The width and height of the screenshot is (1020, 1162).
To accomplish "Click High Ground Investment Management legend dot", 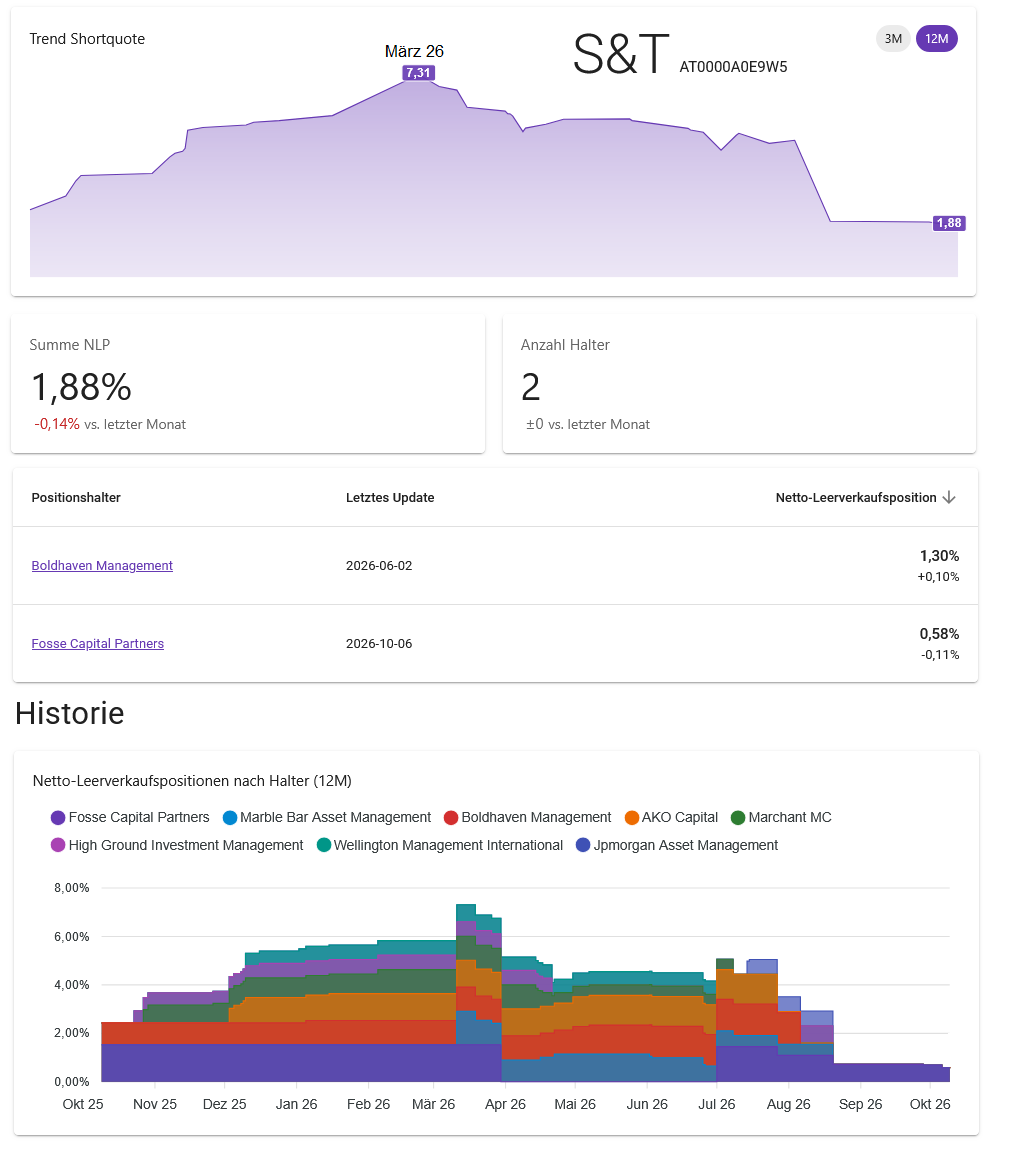I will coord(58,845).
